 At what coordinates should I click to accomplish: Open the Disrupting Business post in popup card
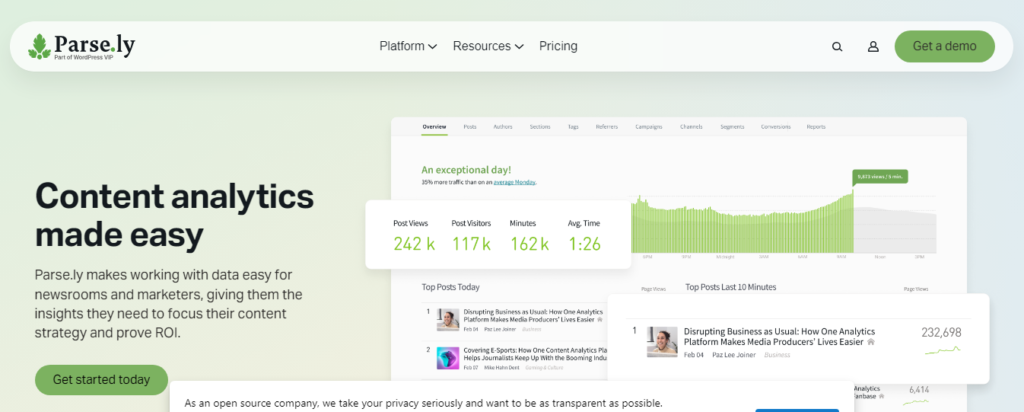[x=779, y=336]
